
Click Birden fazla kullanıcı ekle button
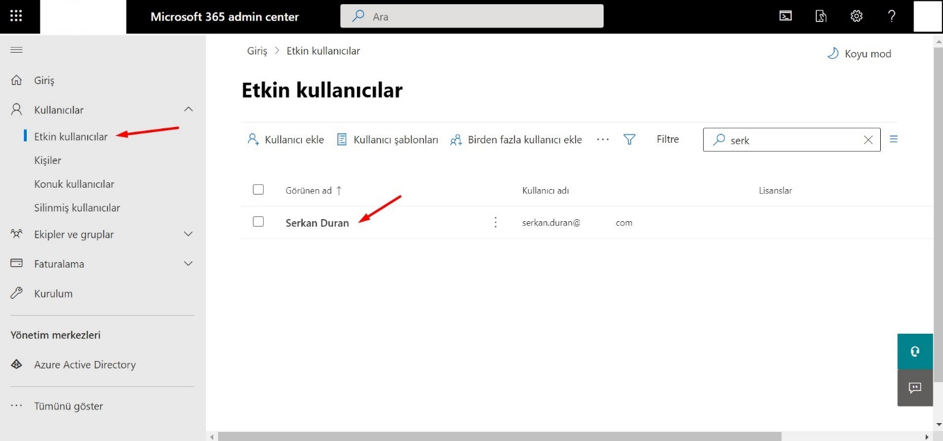tap(516, 140)
